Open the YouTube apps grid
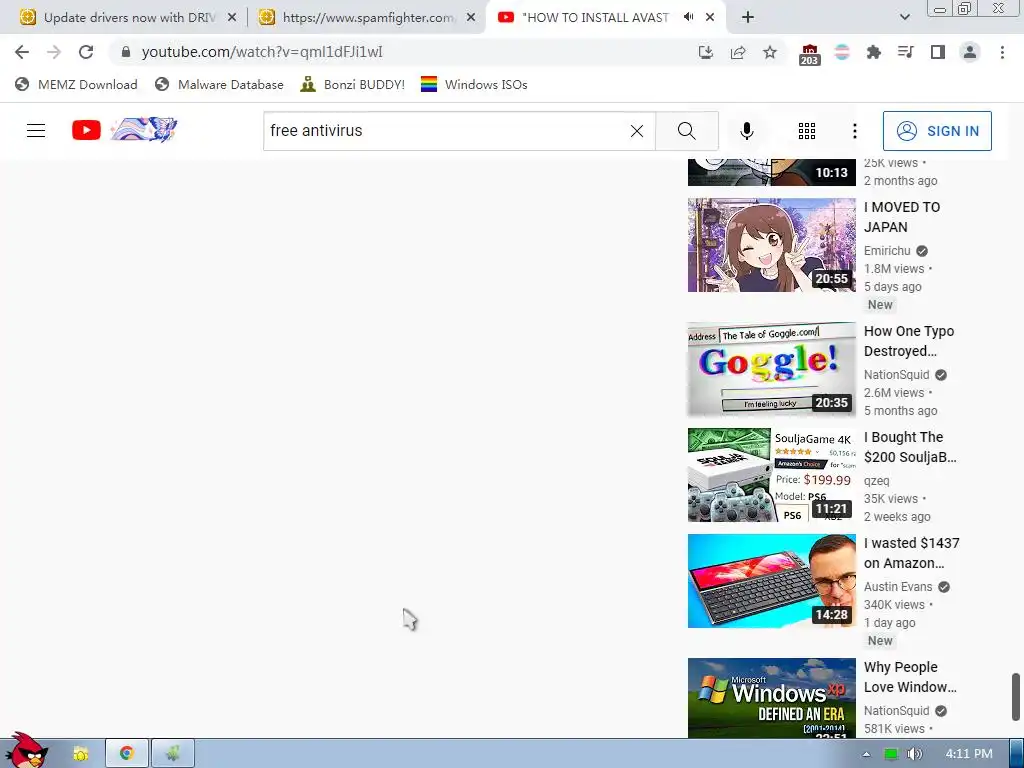 807,131
